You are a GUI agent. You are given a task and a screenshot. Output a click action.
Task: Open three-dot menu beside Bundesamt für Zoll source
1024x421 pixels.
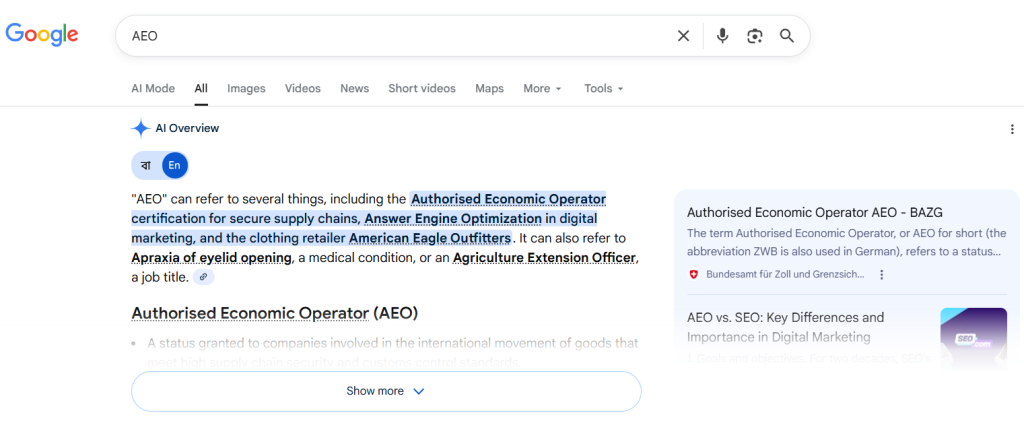pos(882,275)
